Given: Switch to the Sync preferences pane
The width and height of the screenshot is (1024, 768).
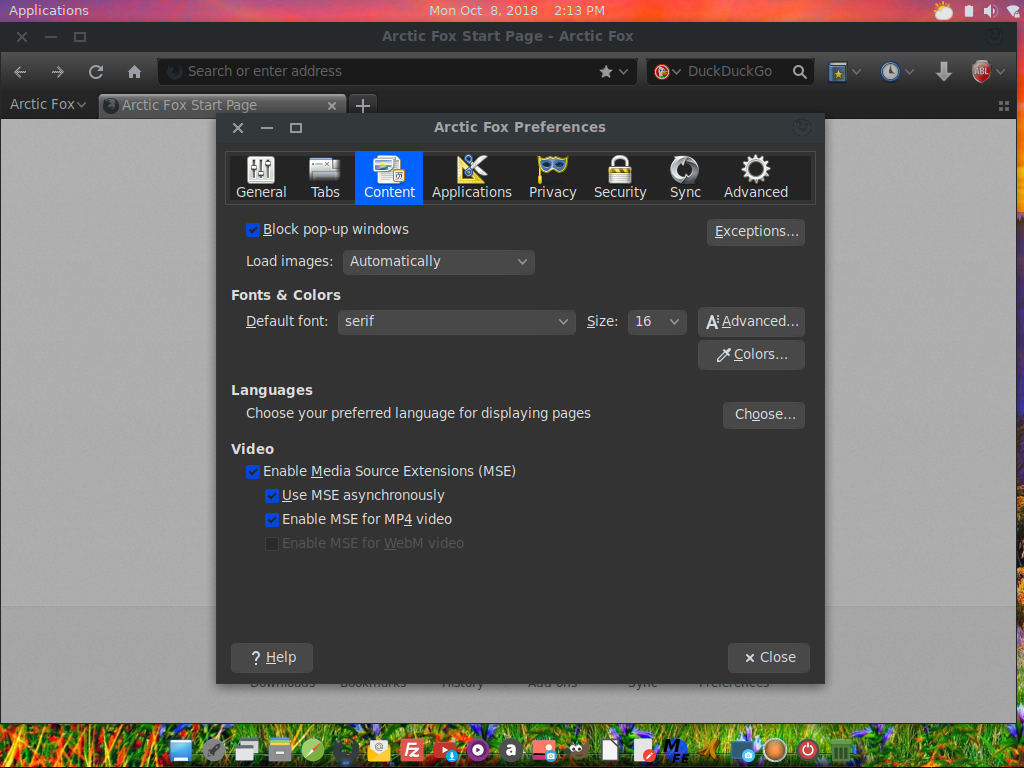Looking at the screenshot, I should tap(685, 178).
